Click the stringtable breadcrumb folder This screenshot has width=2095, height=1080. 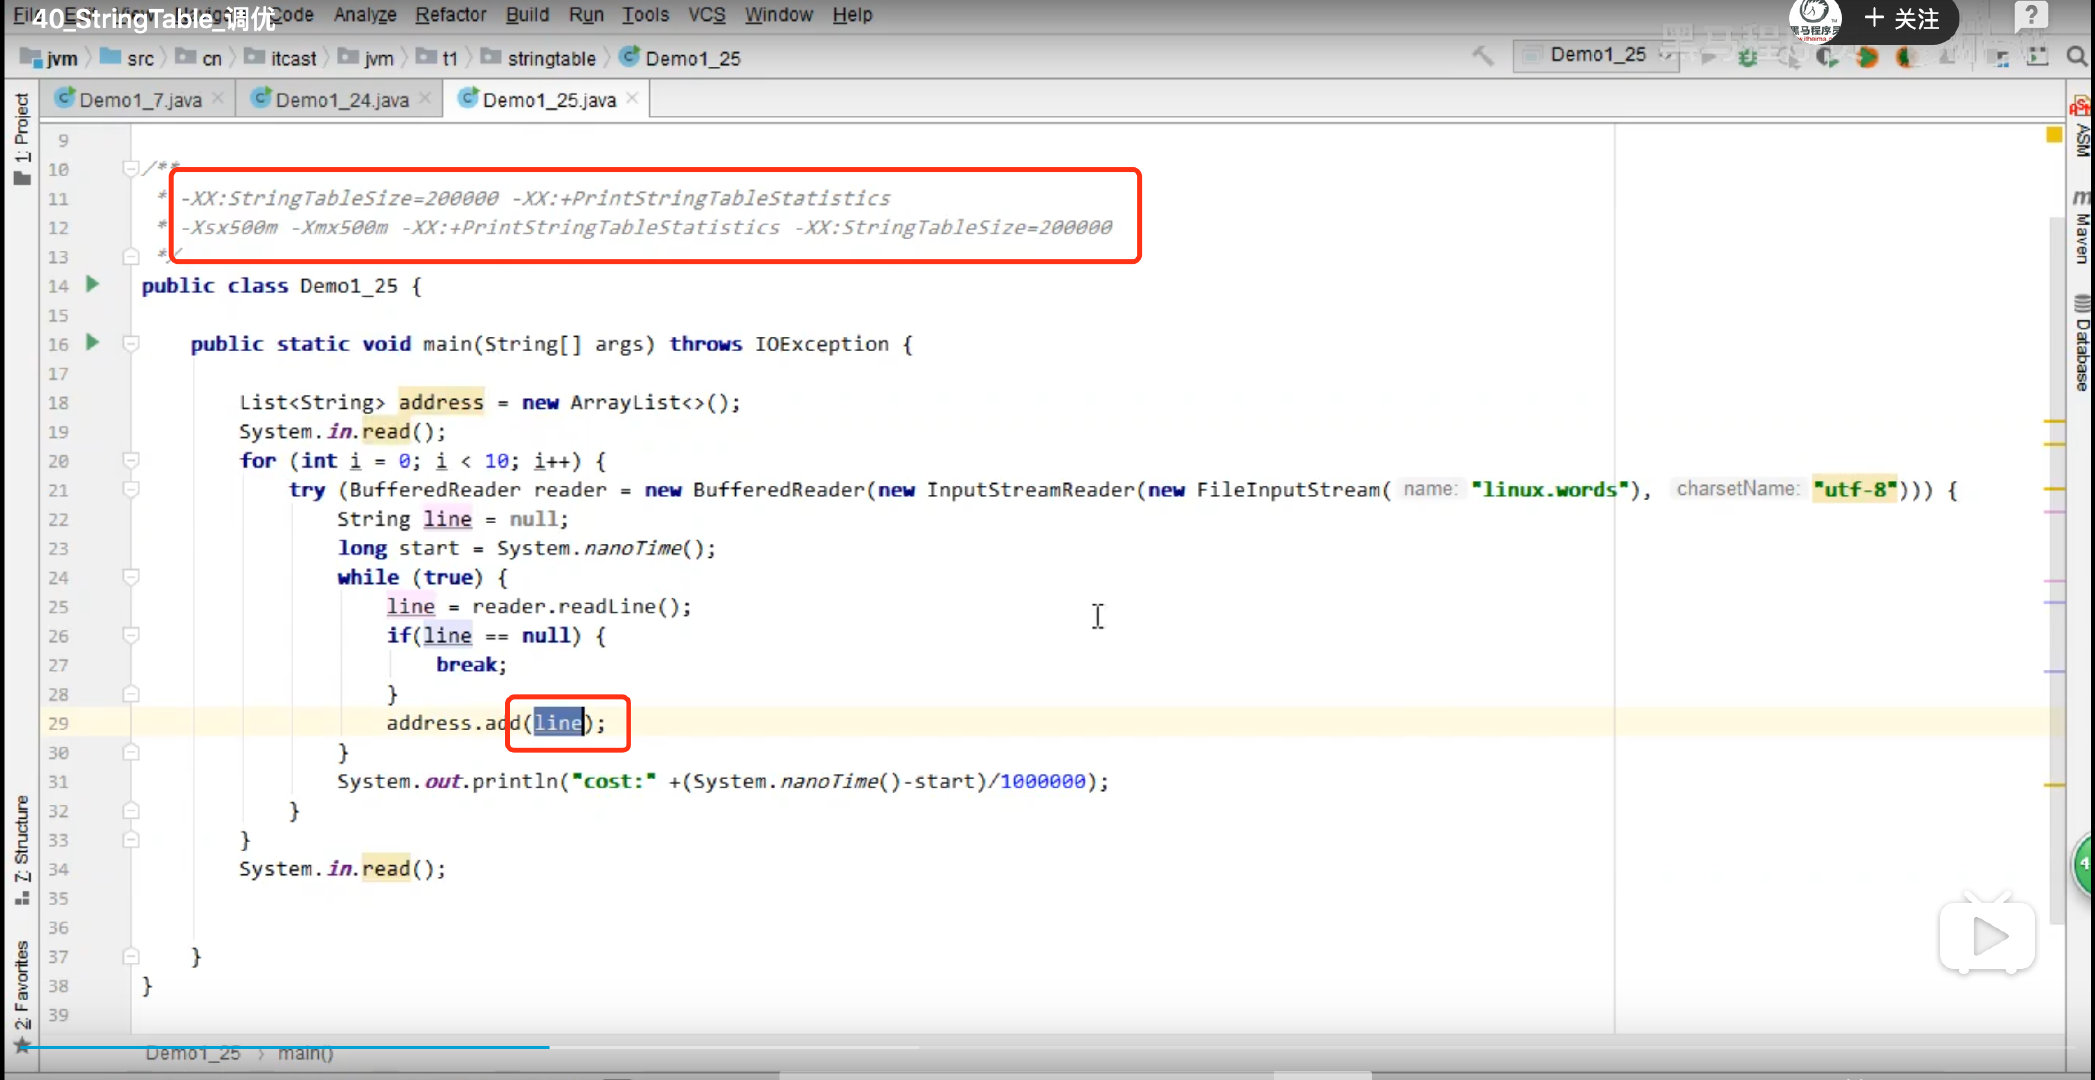[550, 59]
